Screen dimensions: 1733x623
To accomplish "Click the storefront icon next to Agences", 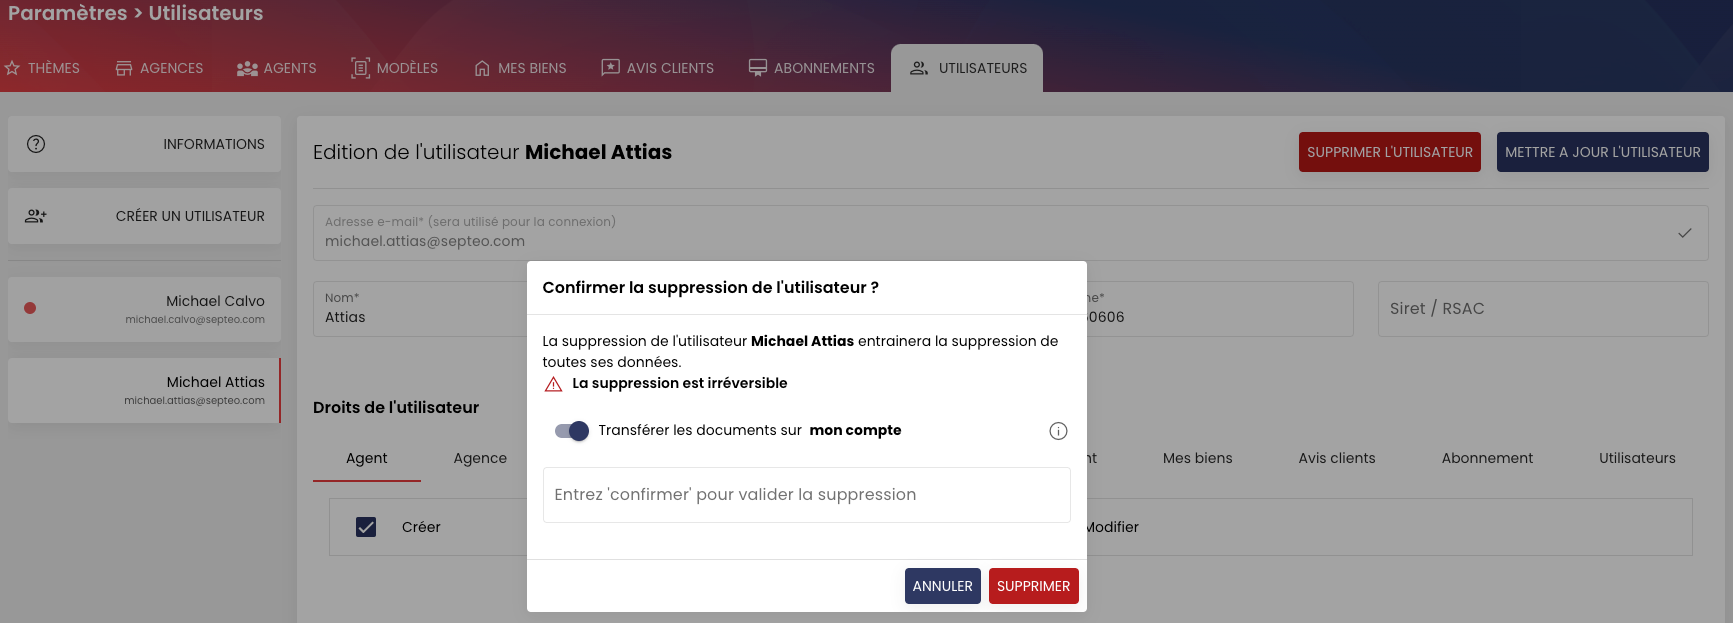I will [x=124, y=68].
